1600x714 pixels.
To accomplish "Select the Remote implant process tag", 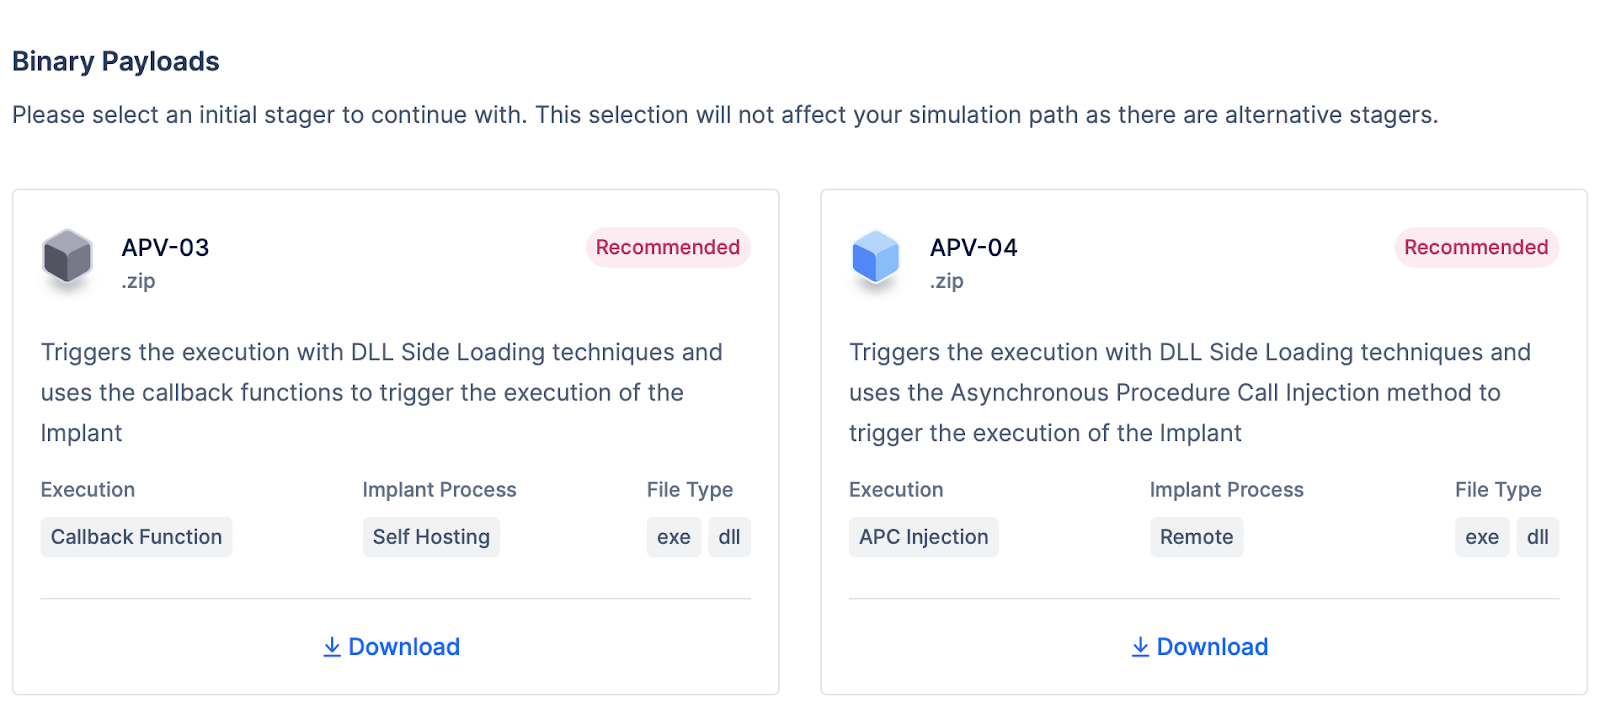I will click(1196, 537).
